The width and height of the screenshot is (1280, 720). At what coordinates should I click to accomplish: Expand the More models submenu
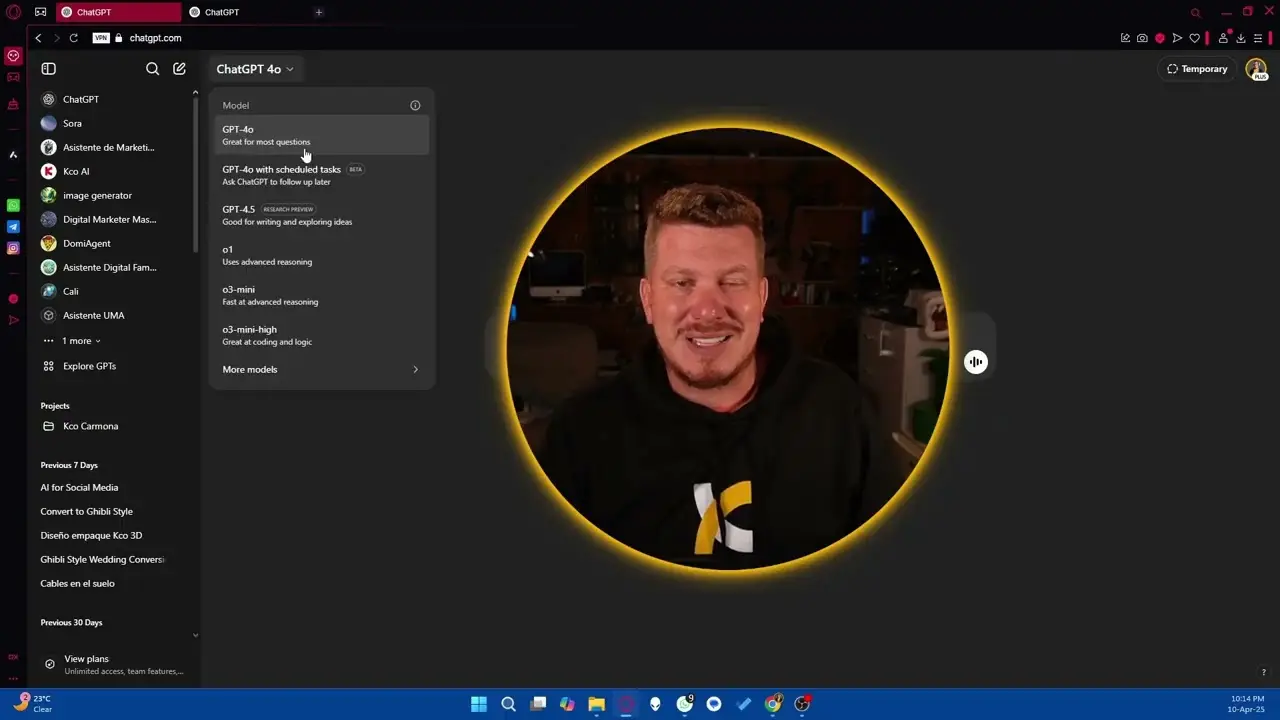(322, 369)
